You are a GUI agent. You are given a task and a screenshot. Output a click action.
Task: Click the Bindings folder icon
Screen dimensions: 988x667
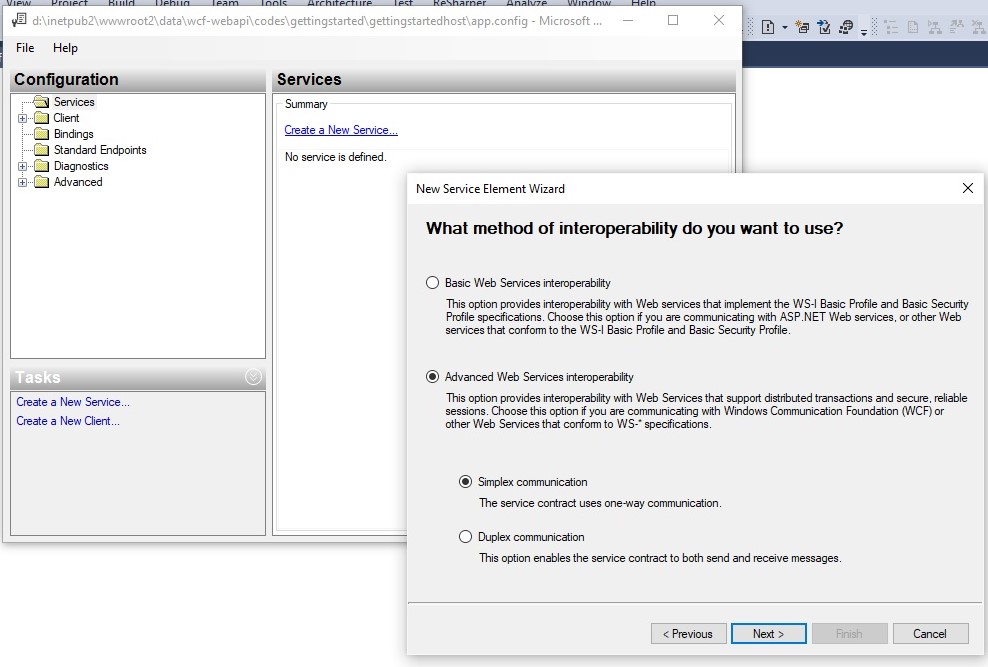coord(41,134)
